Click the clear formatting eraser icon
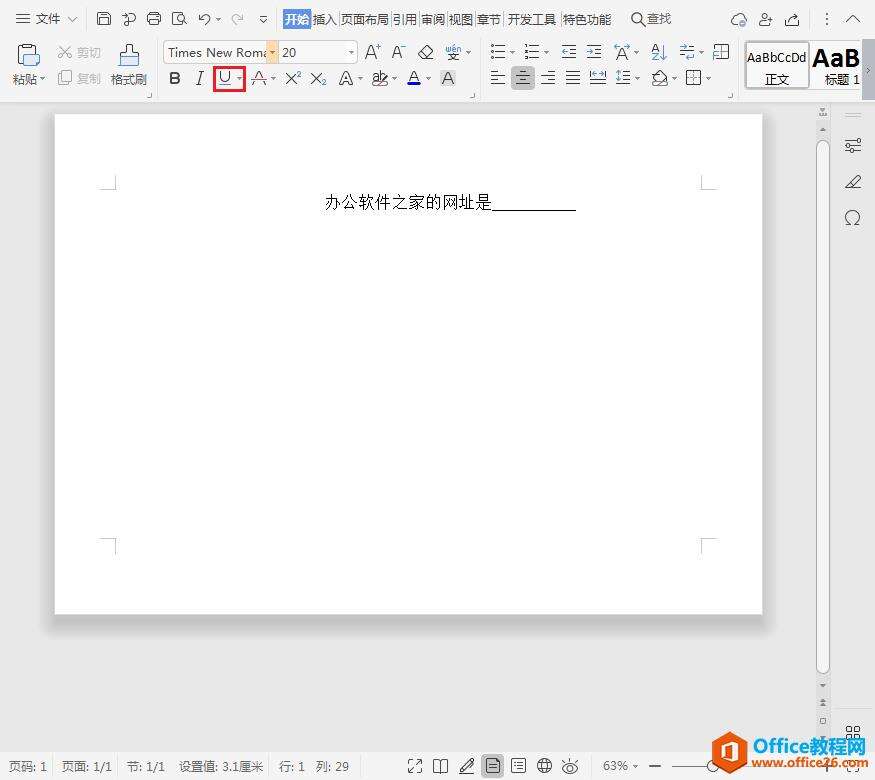This screenshot has height=780, width=875. tap(426, 52)
